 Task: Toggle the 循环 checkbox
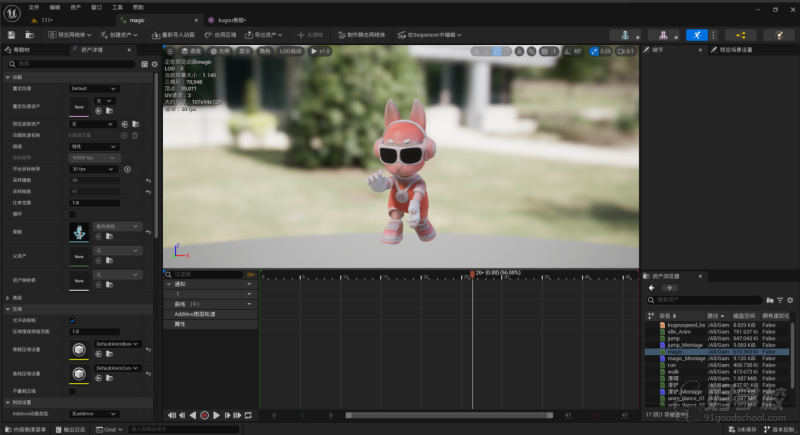click(72, 213)
